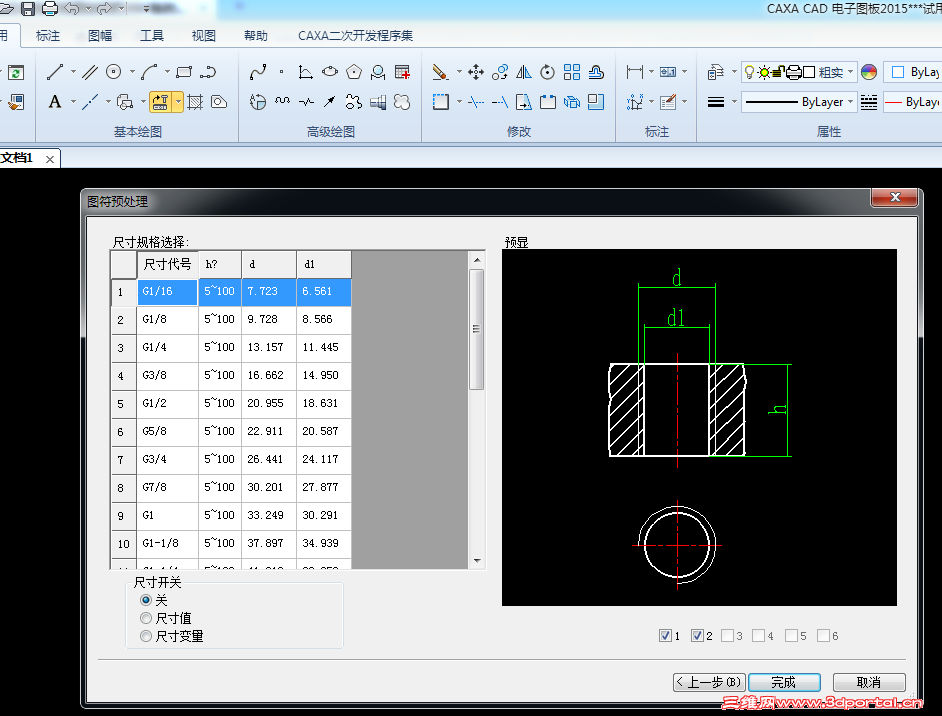Click the mirror tool icon
This screenshot has width=942, height=716.
pos(524,72)
